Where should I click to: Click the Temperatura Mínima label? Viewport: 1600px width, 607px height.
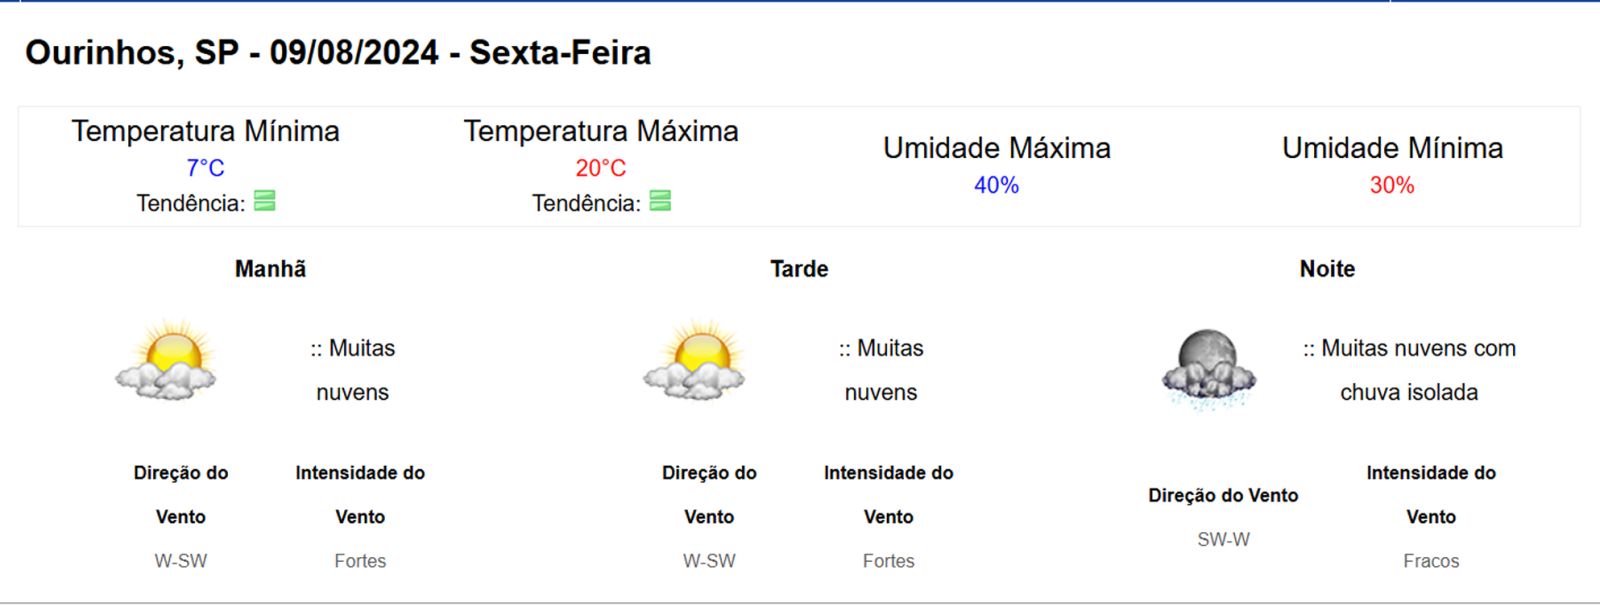click(205, 131)
